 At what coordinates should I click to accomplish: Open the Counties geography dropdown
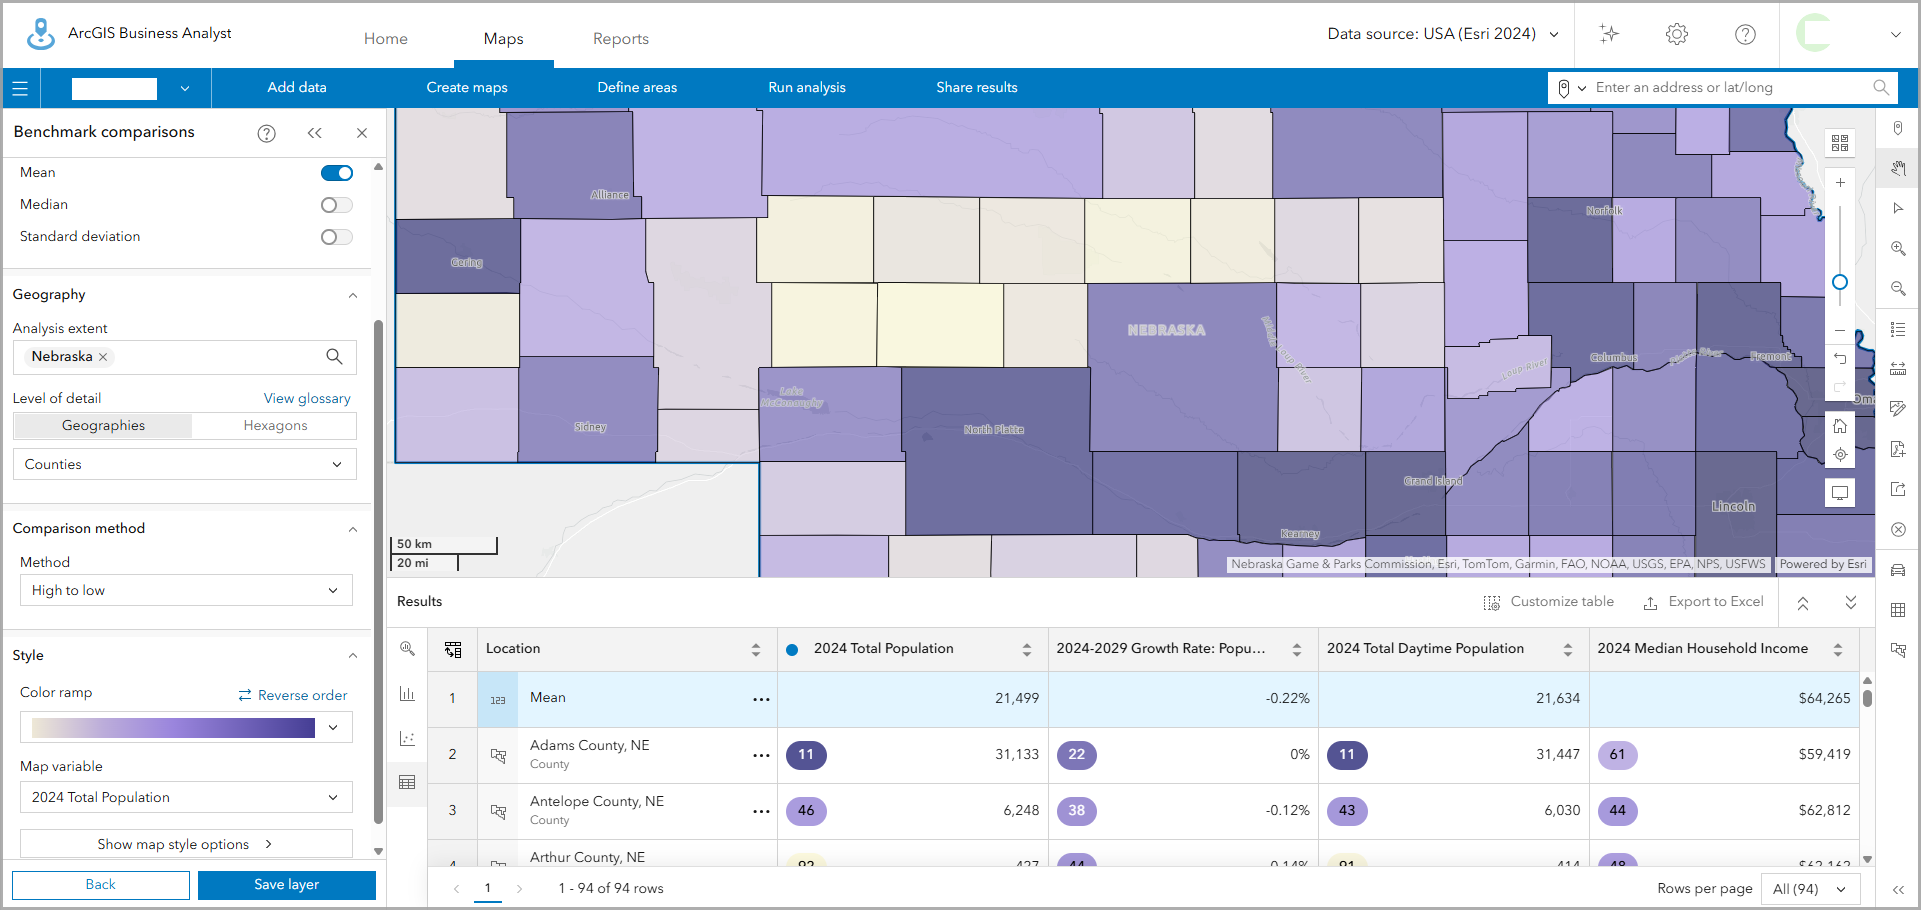(x=185, y=464)
